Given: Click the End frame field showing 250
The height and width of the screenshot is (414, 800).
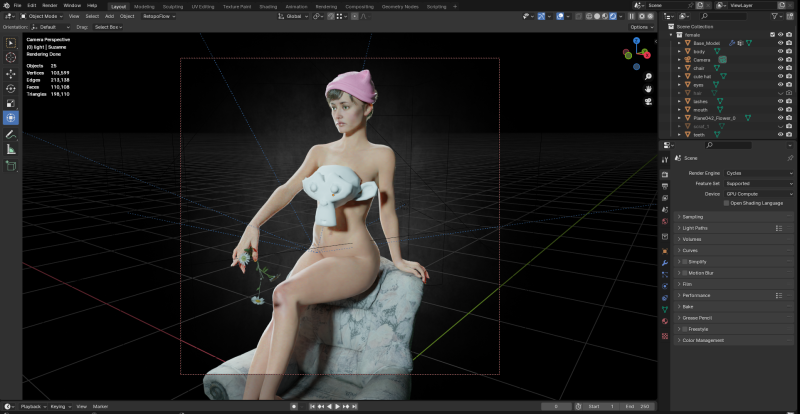Looking at the screenshot, I should click(636, 407).
